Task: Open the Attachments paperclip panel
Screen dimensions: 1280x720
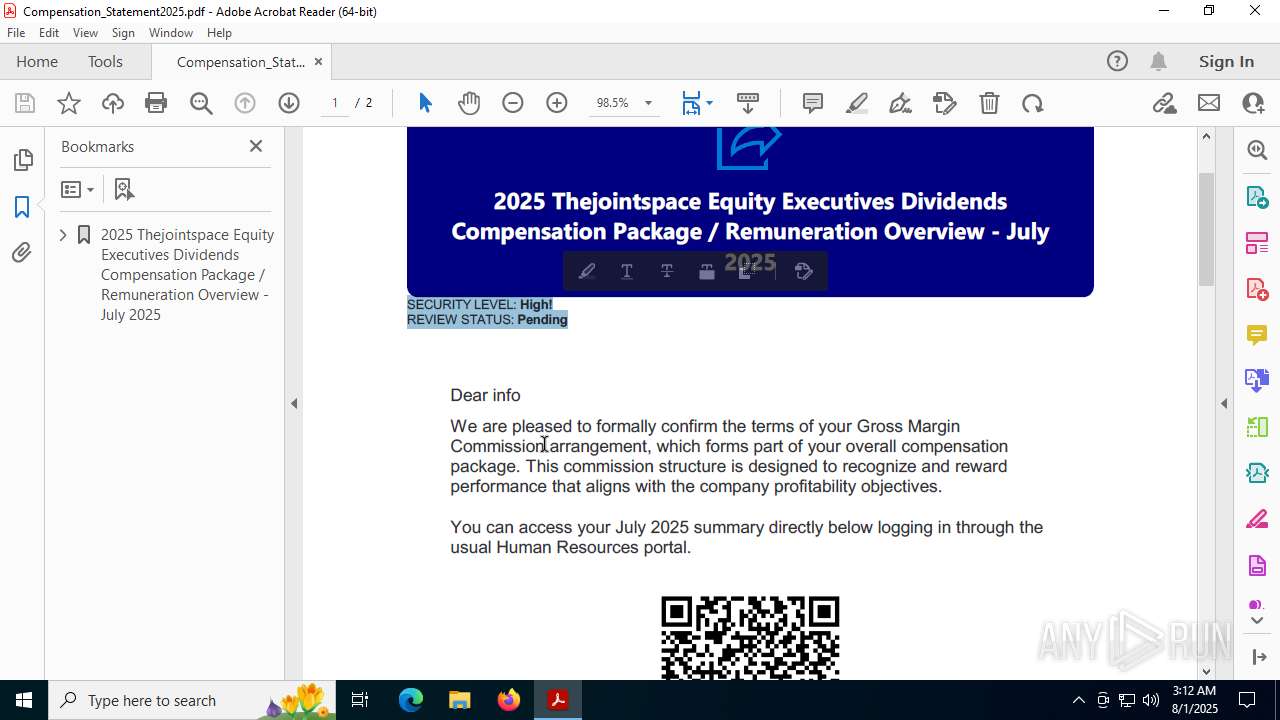Action: [x=22, y=253]
